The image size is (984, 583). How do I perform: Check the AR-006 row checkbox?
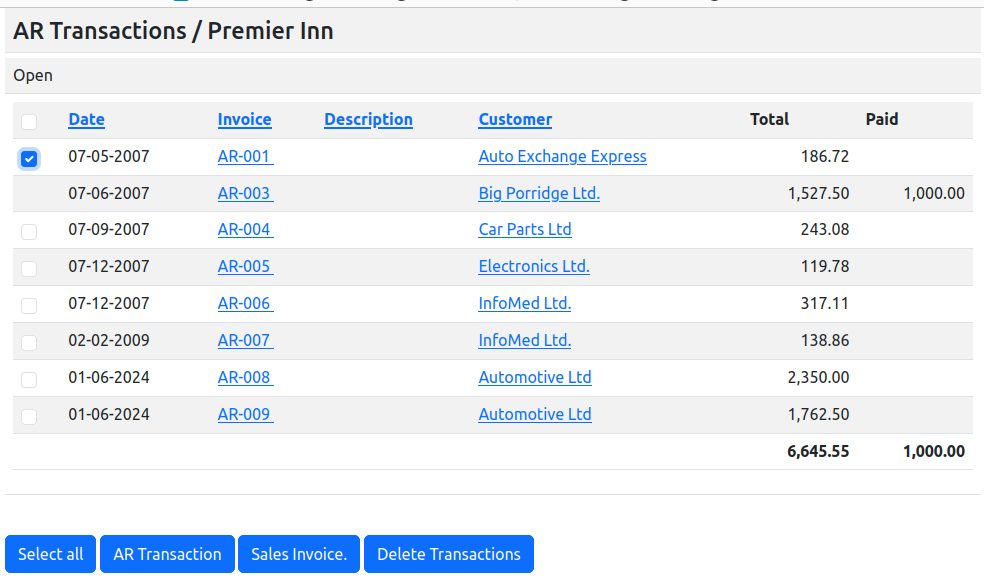(29, 305)
